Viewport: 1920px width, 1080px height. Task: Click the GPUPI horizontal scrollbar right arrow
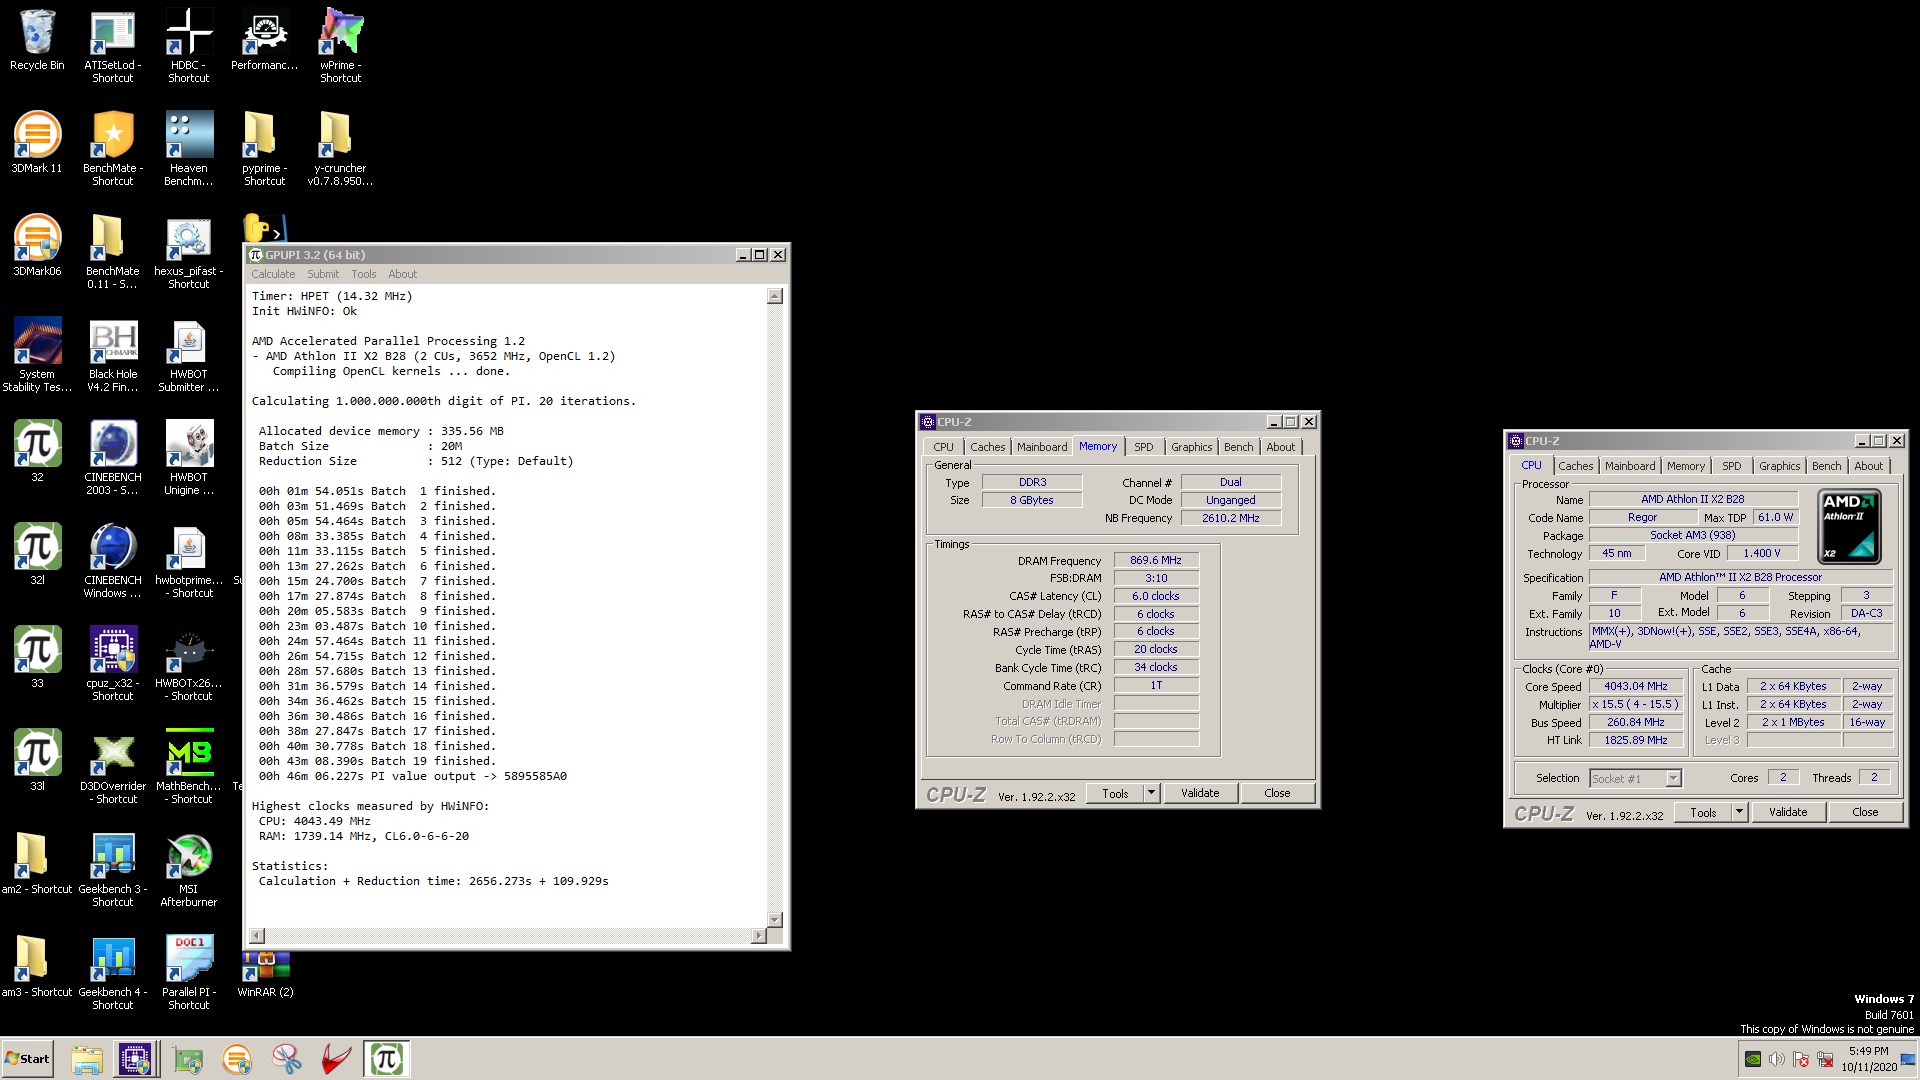point(758,935)
